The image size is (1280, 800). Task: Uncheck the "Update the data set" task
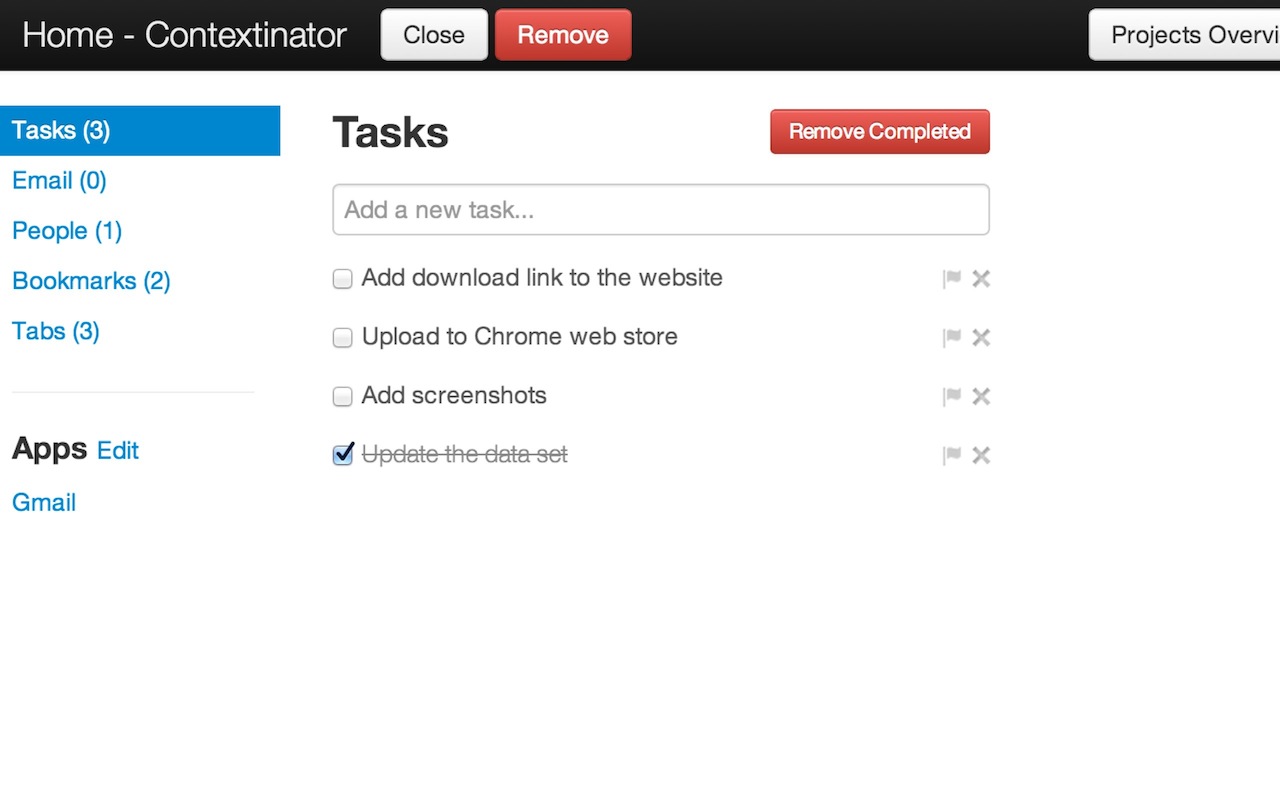tap(342, 454)
